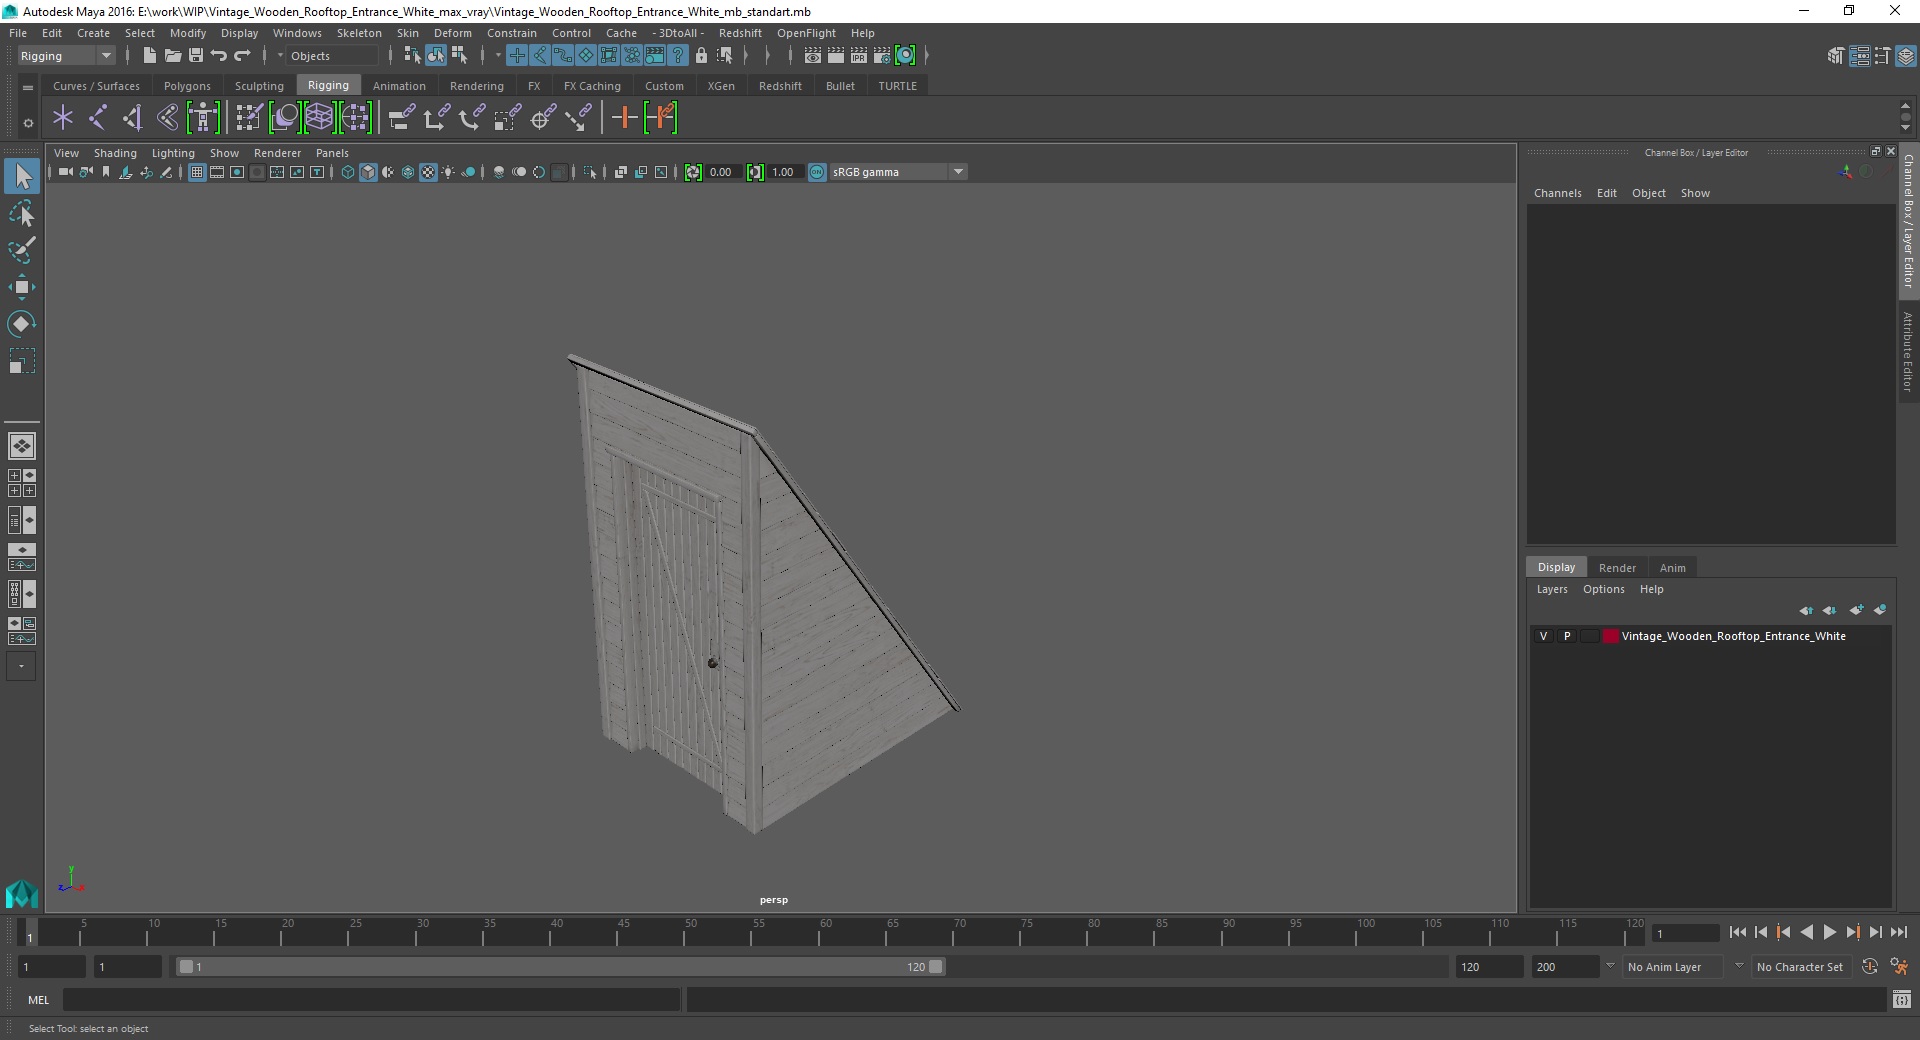
Task: Open the Skeleton menu
Action: [x=359, y=33]
